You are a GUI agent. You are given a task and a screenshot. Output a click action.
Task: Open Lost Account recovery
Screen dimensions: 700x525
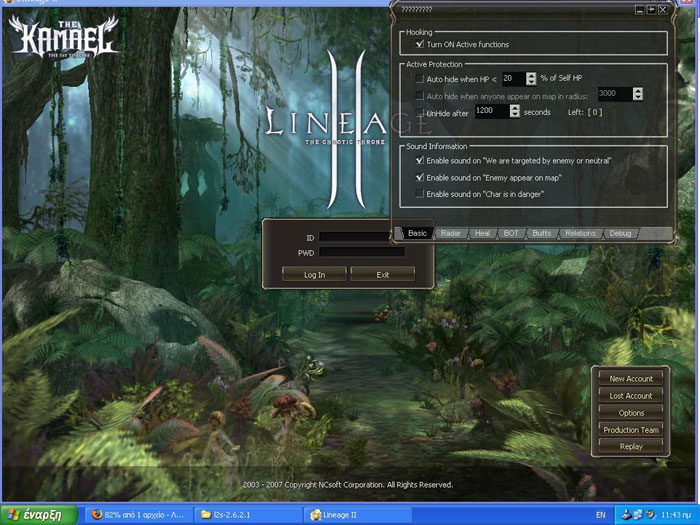point(631,396)
